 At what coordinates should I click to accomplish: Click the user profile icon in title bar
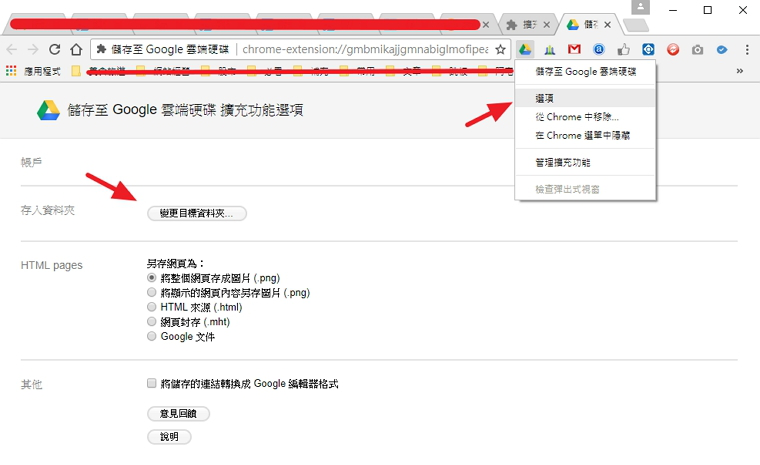(x=640, y=7)
